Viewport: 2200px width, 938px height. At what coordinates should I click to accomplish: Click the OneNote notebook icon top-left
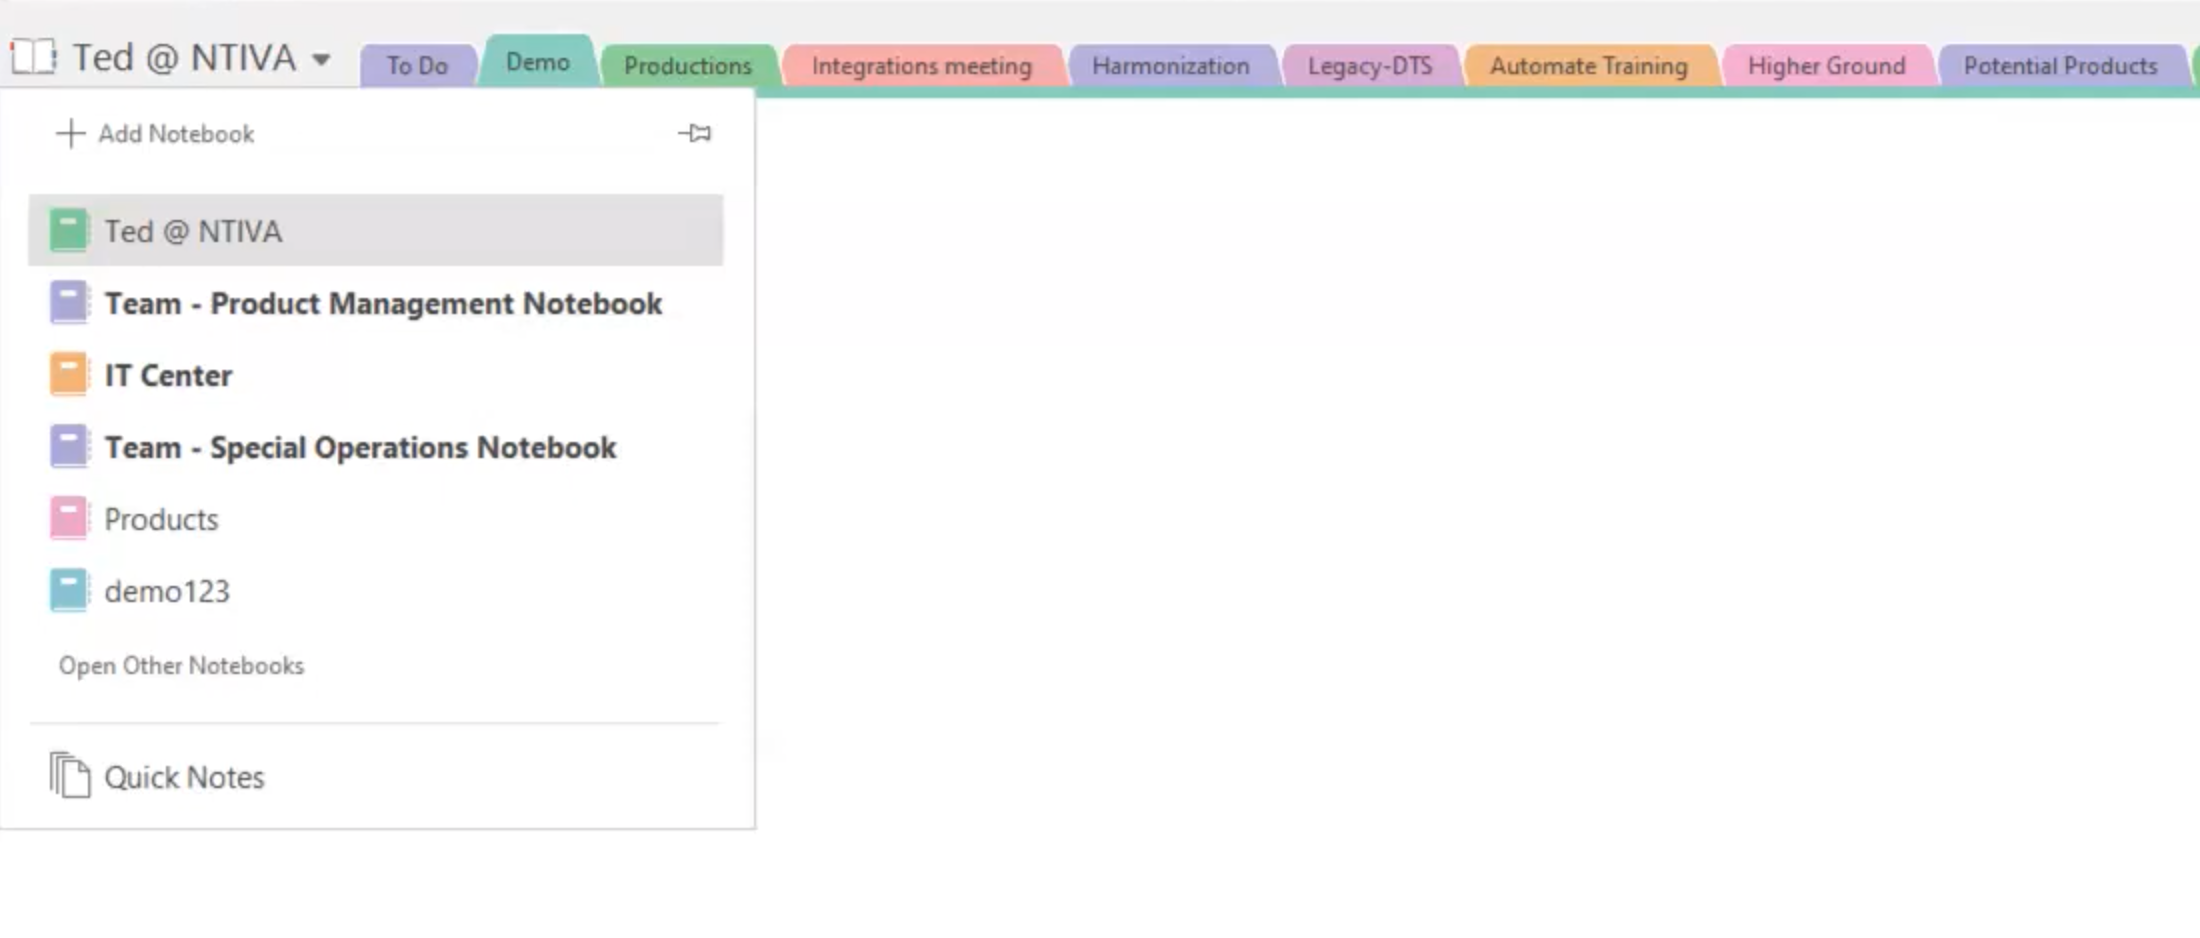pos(33,57)
